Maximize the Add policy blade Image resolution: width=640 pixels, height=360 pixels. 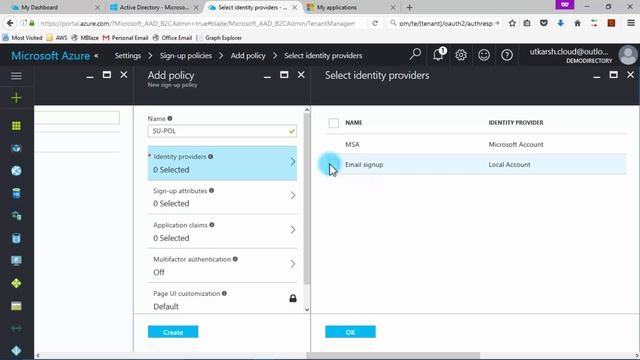(284, 75)
